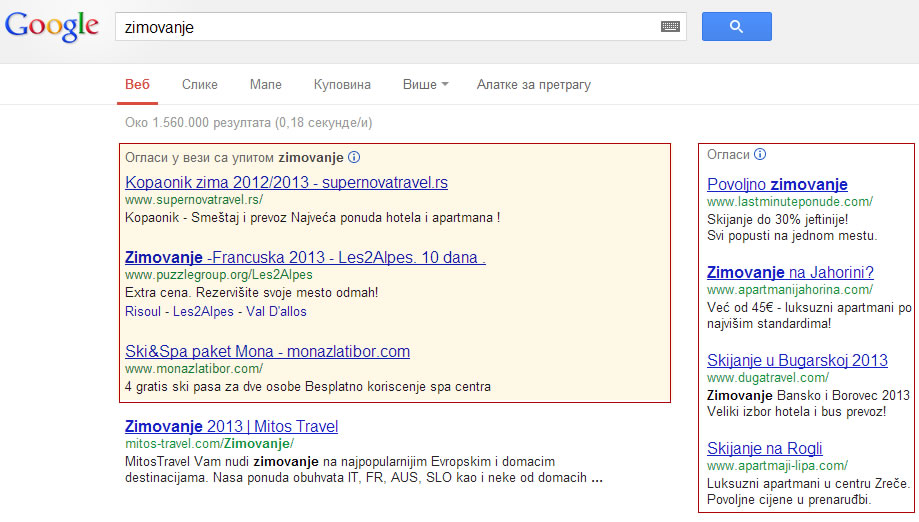Open the on-screen keyboard icon

point(670,27)
